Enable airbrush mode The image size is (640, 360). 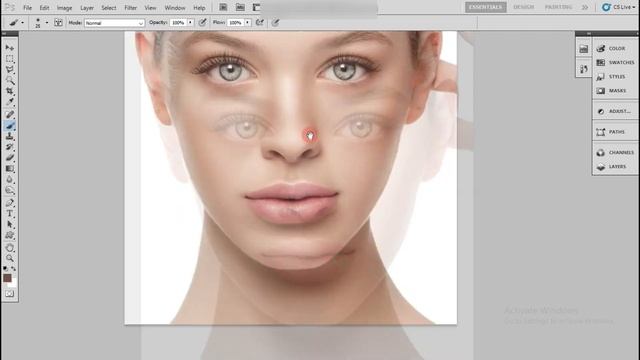click(260, 23)
